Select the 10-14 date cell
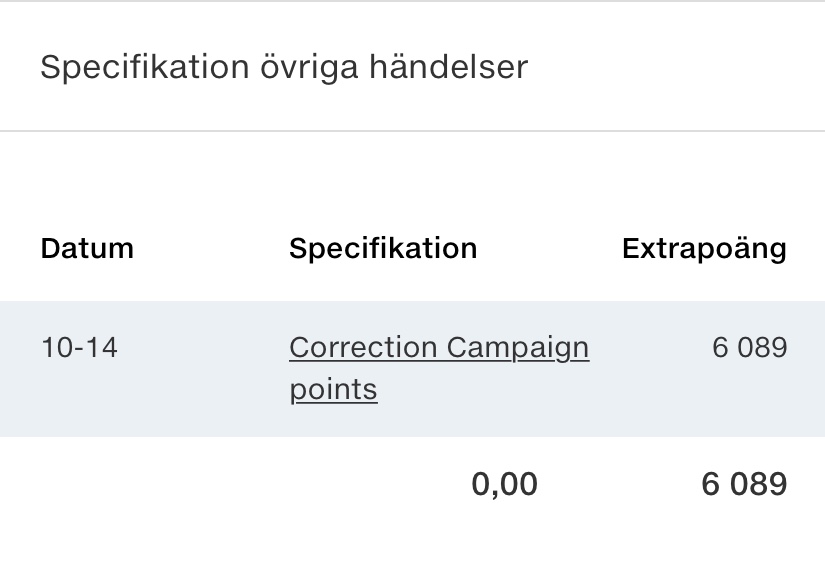This screenshot has height=582, width=825. 79,348
